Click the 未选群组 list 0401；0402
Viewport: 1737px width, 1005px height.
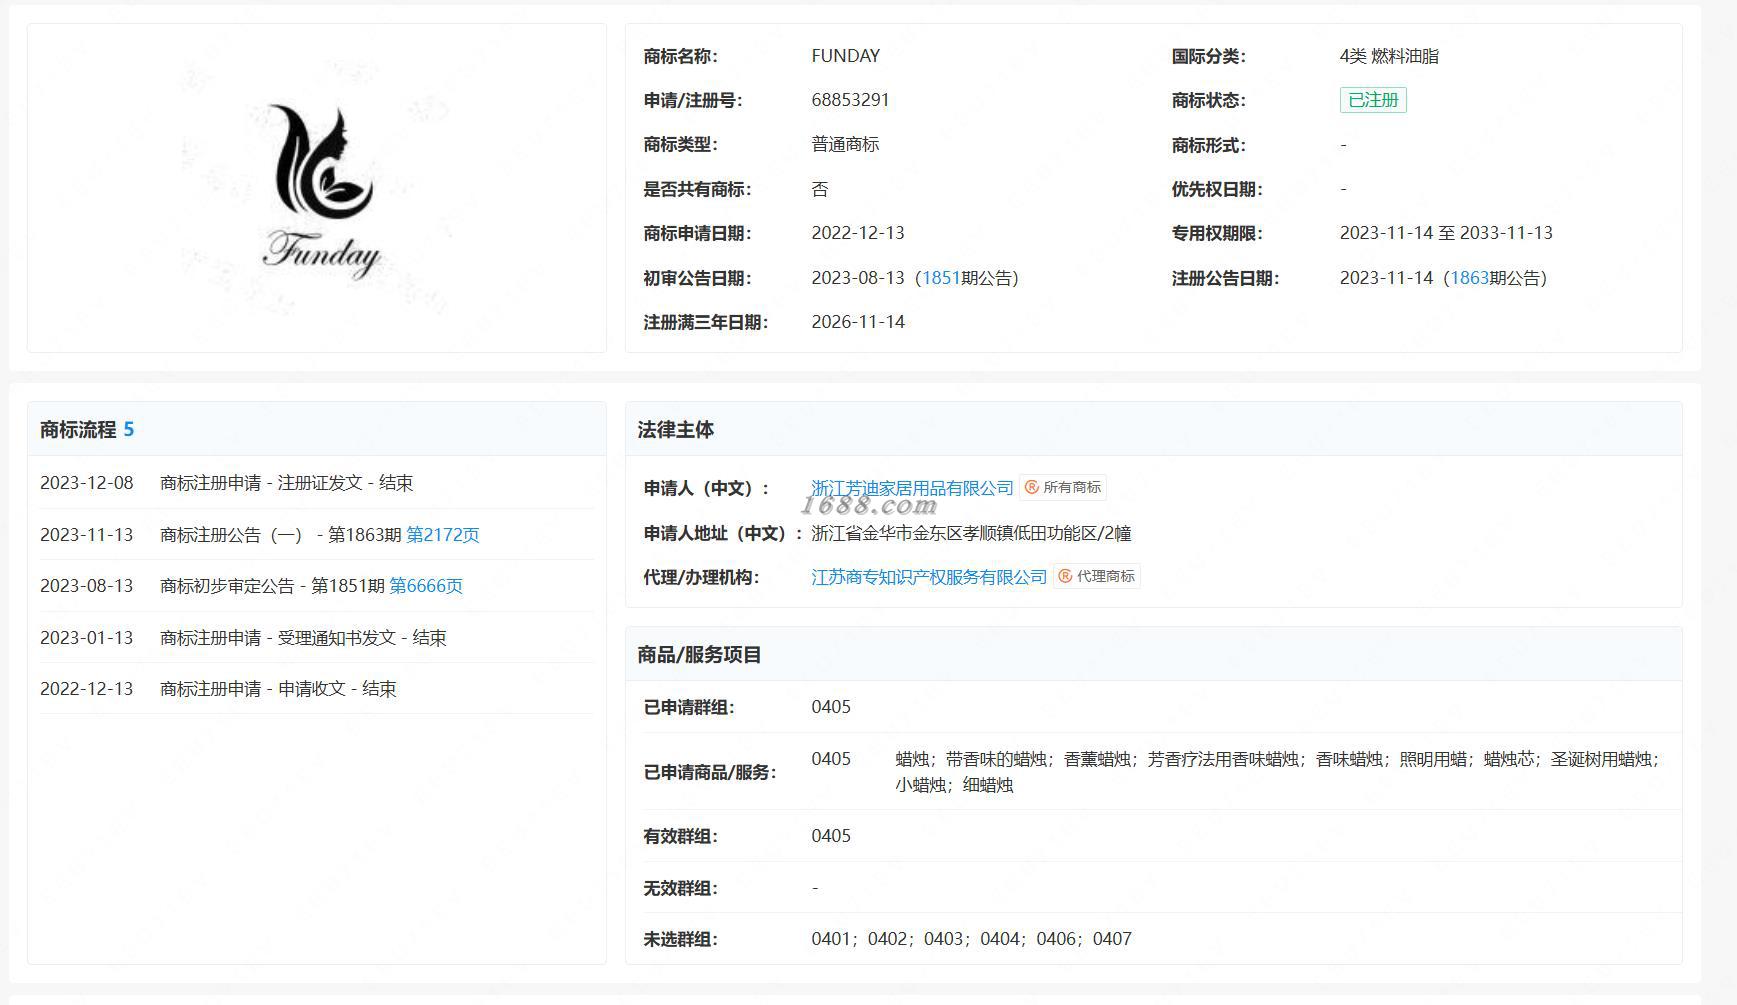971,939
